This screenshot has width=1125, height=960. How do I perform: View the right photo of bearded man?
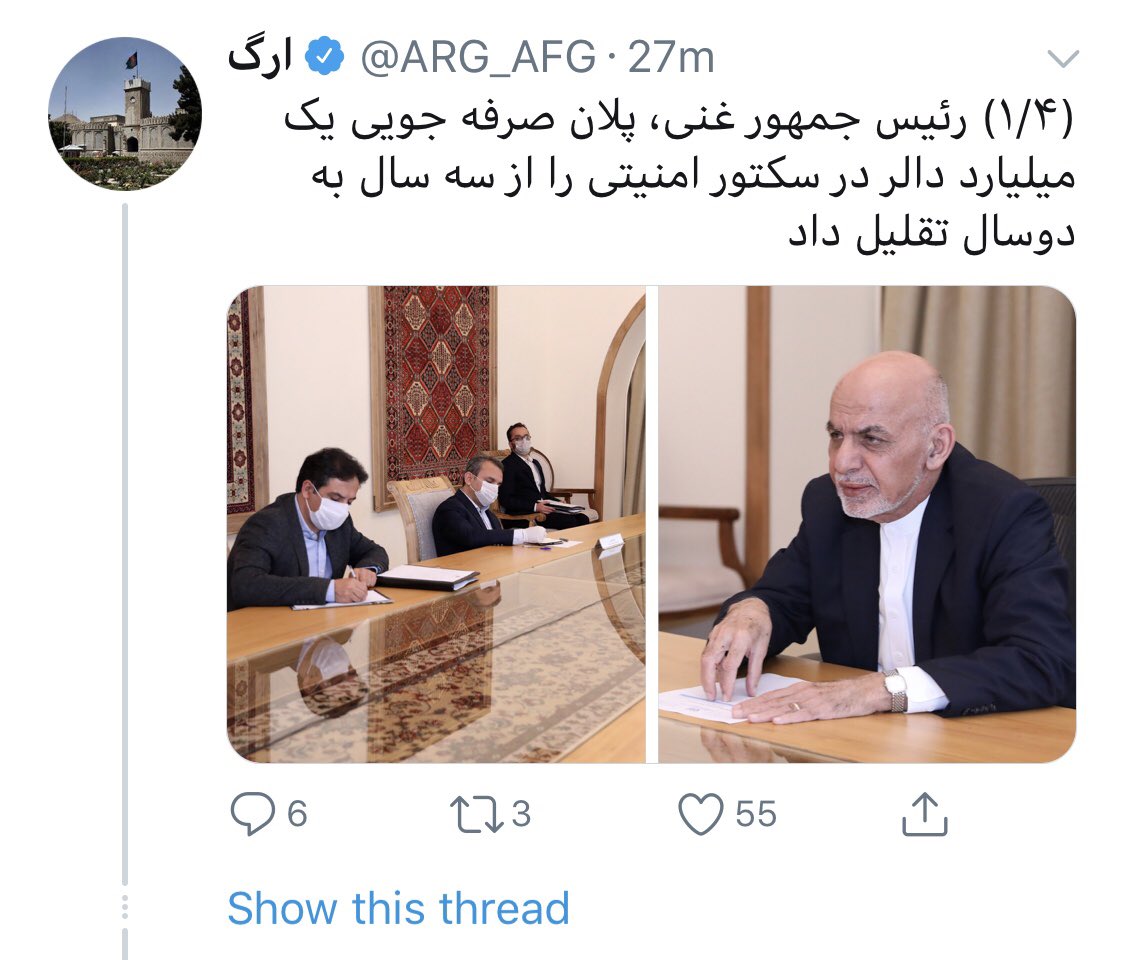pos(867,524)
